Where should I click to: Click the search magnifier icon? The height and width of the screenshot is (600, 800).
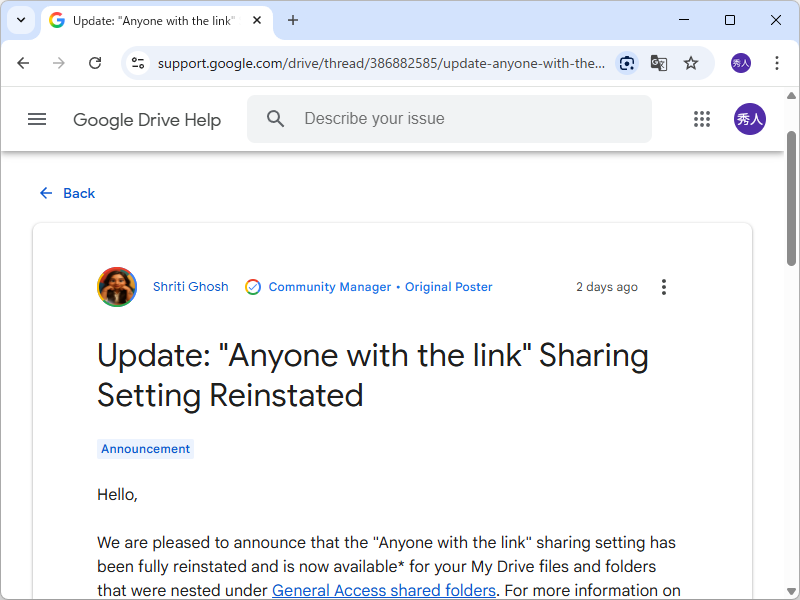(x=276, y=119)
